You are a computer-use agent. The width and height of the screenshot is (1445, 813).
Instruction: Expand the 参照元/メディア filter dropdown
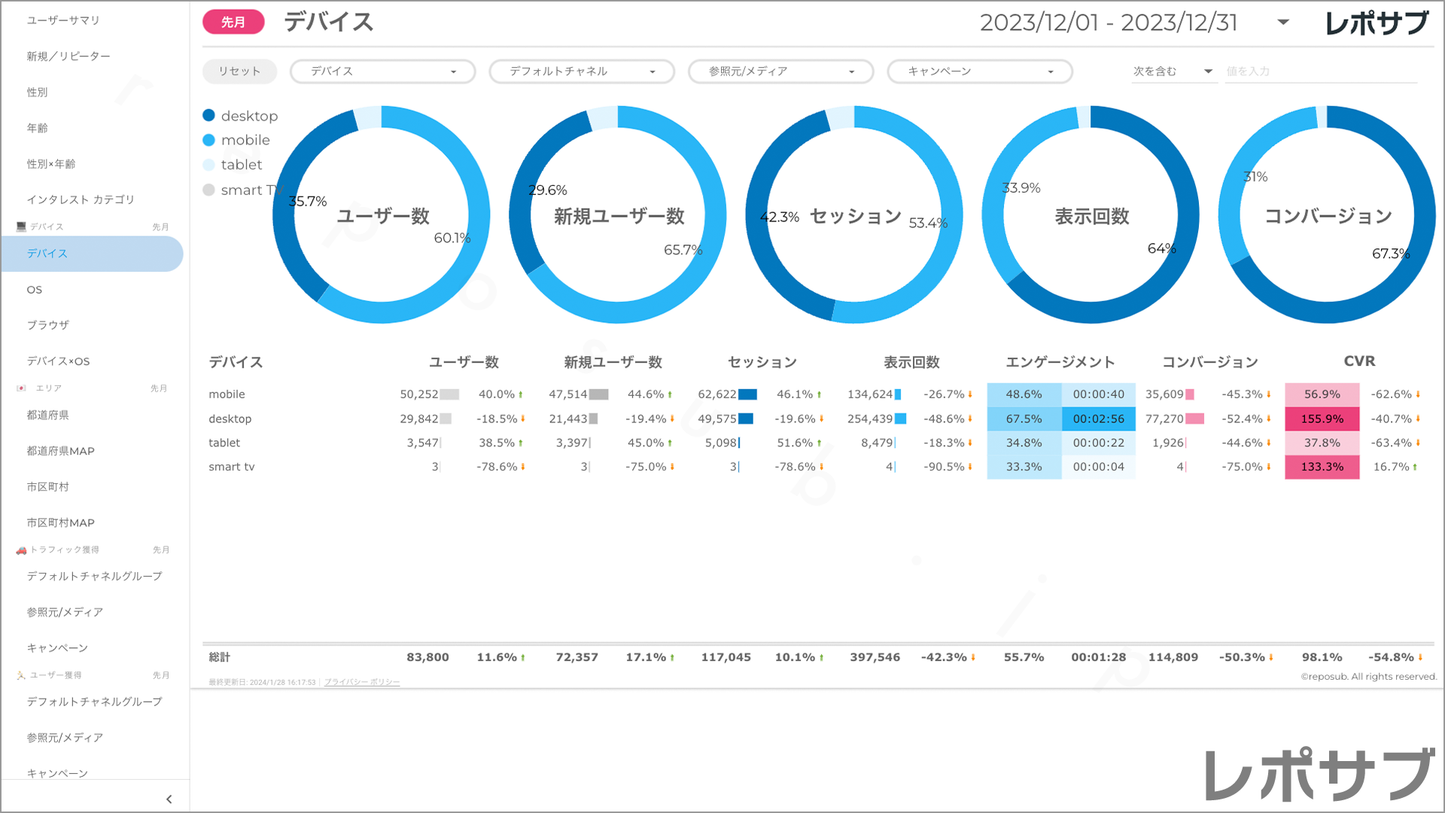(x=780, y=72)
